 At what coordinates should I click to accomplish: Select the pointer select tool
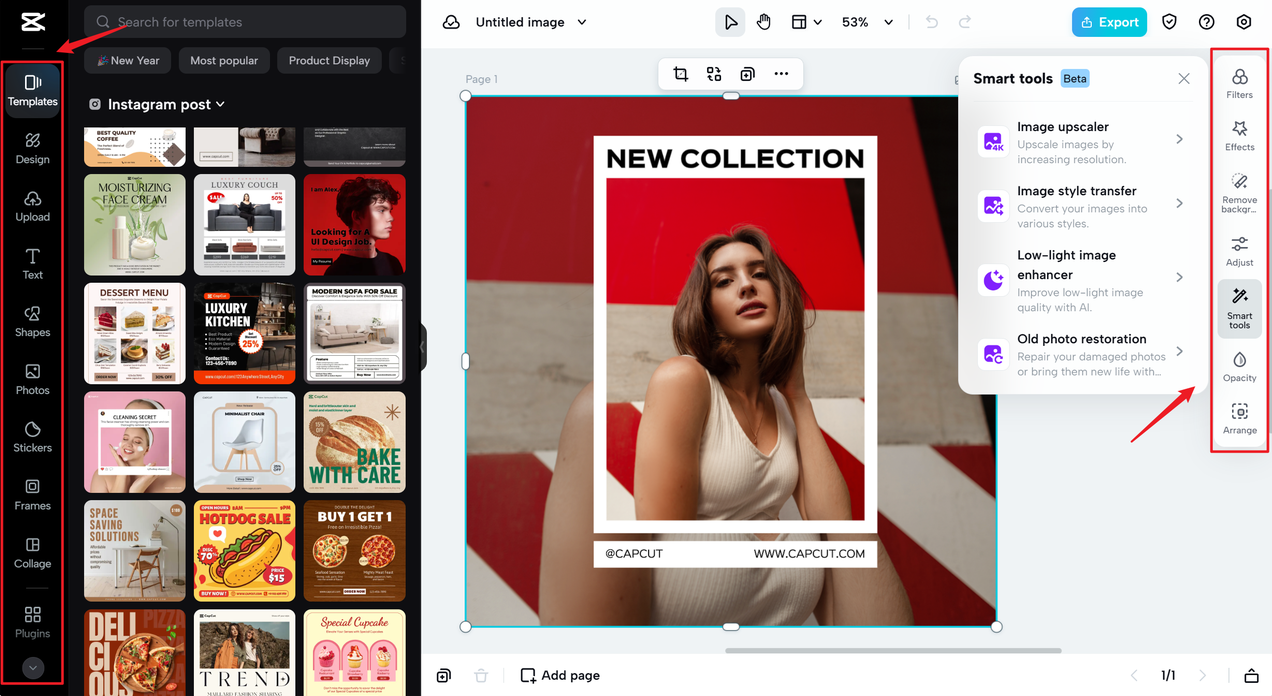[730, 22]
